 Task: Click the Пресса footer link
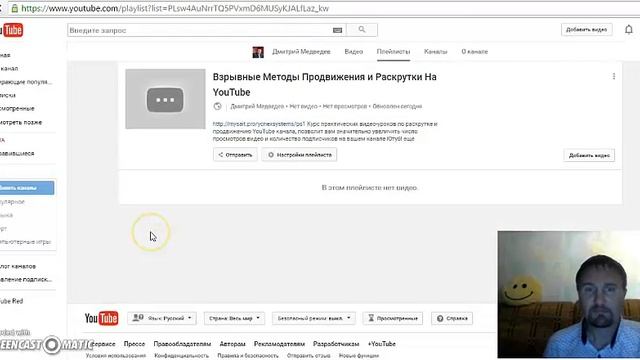(134, 344)
